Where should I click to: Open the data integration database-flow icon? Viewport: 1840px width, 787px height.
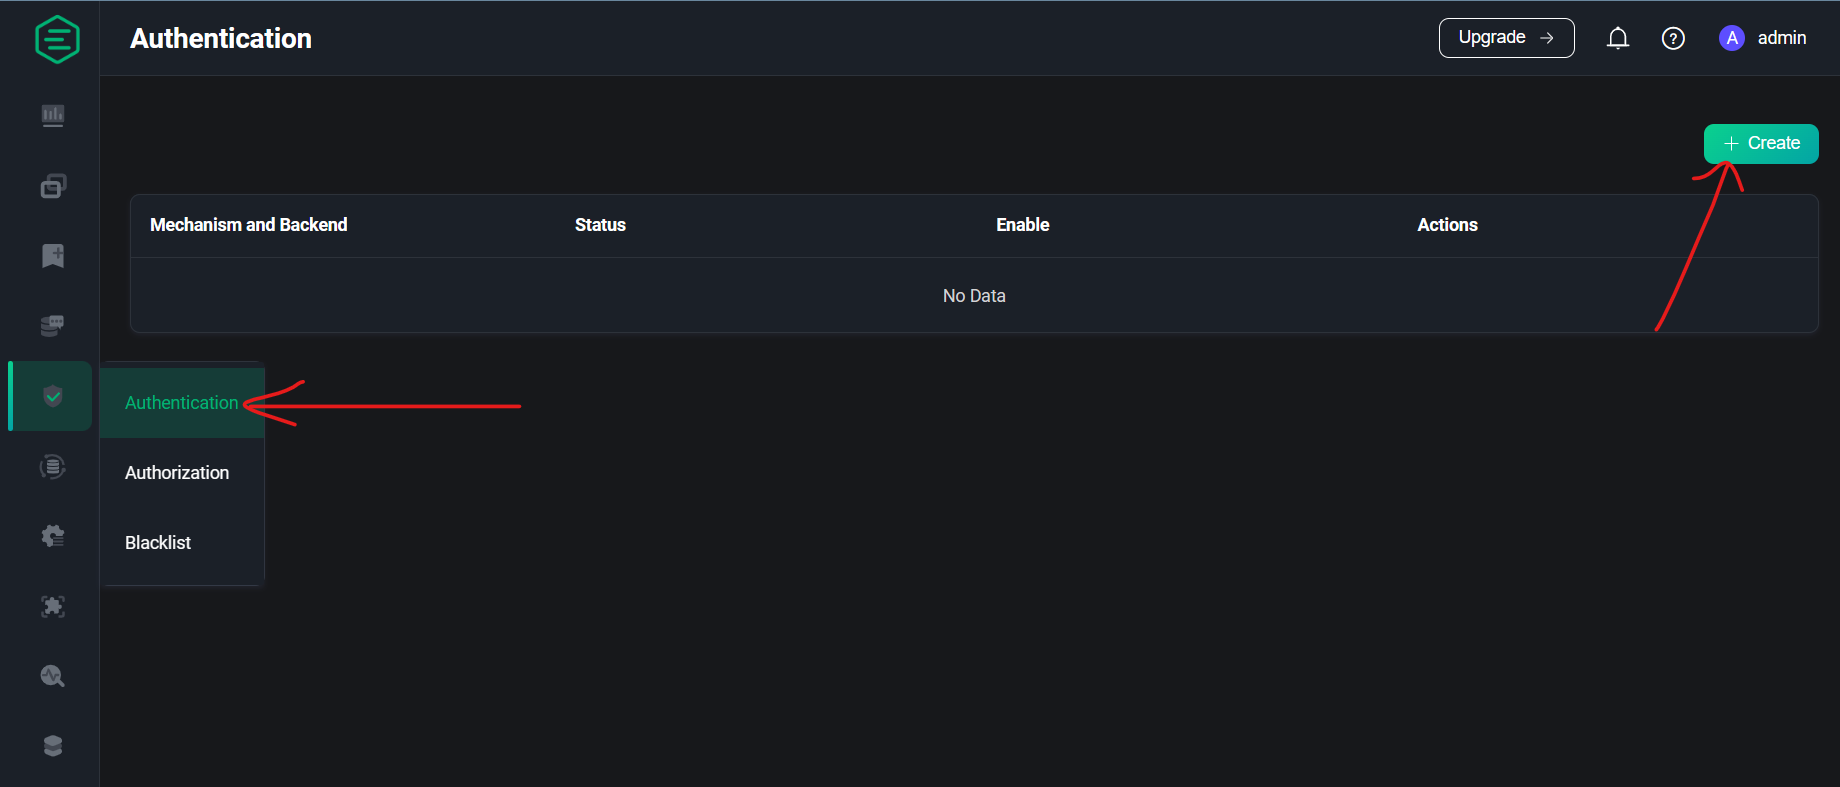pyautogui.click(x=53, y=466)
